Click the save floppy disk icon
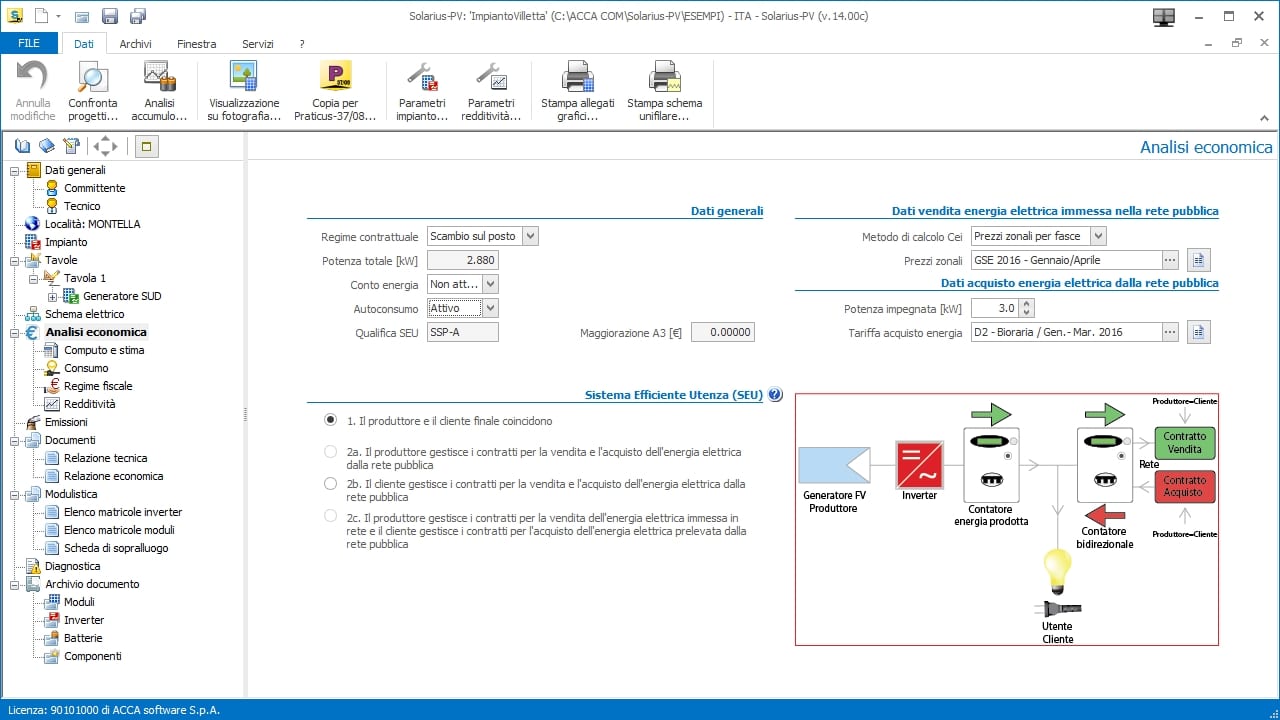Viewport: 1280px width, 720px height. [x=110, y=16]
